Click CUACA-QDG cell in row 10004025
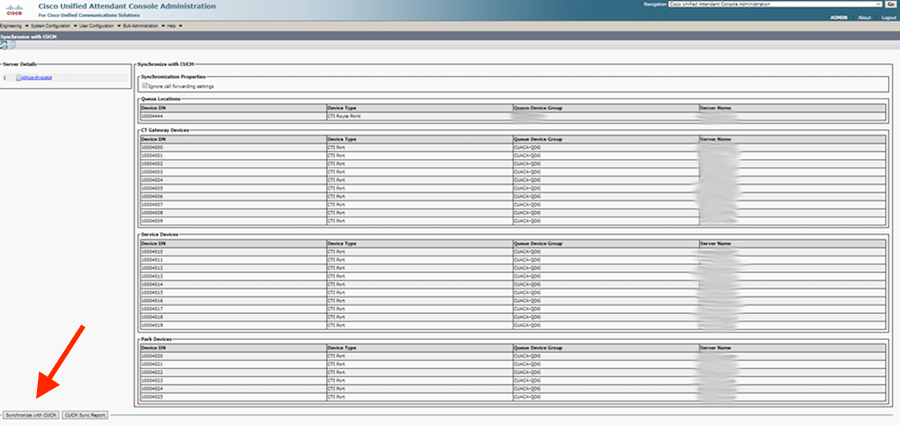This screenshot has height=425, width=900. point(606,397)
